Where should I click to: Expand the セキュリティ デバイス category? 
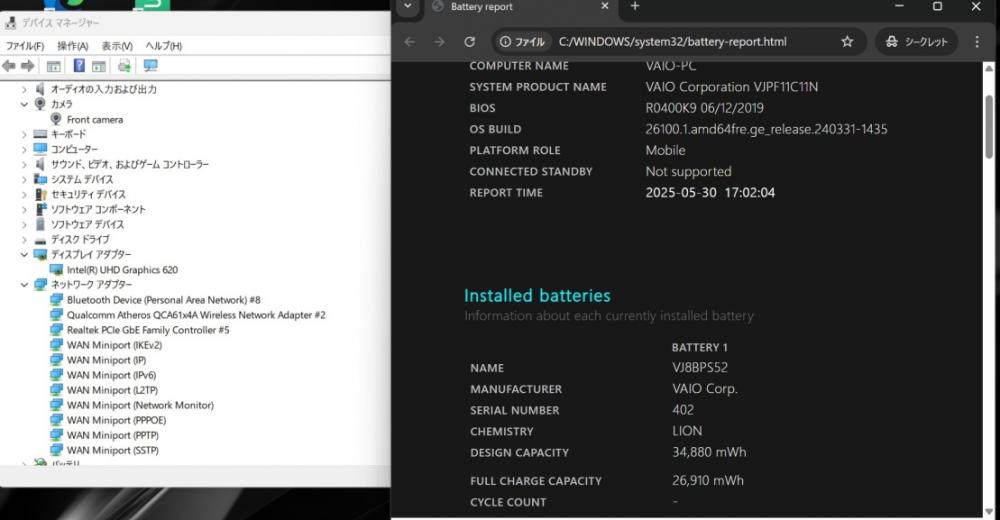(24, 195)
